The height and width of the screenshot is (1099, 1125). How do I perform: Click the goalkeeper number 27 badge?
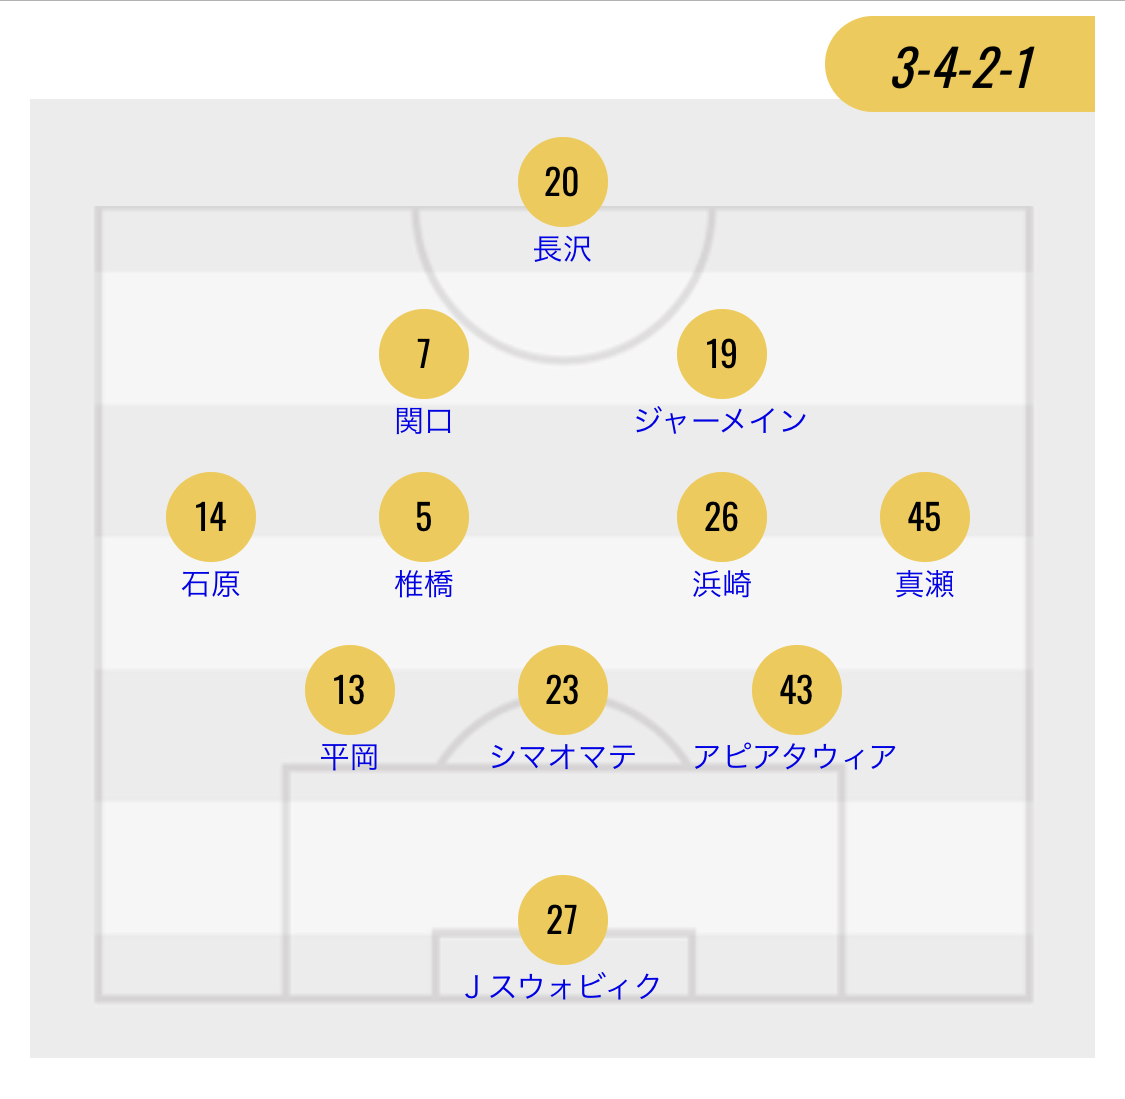[x=562, y=920]
